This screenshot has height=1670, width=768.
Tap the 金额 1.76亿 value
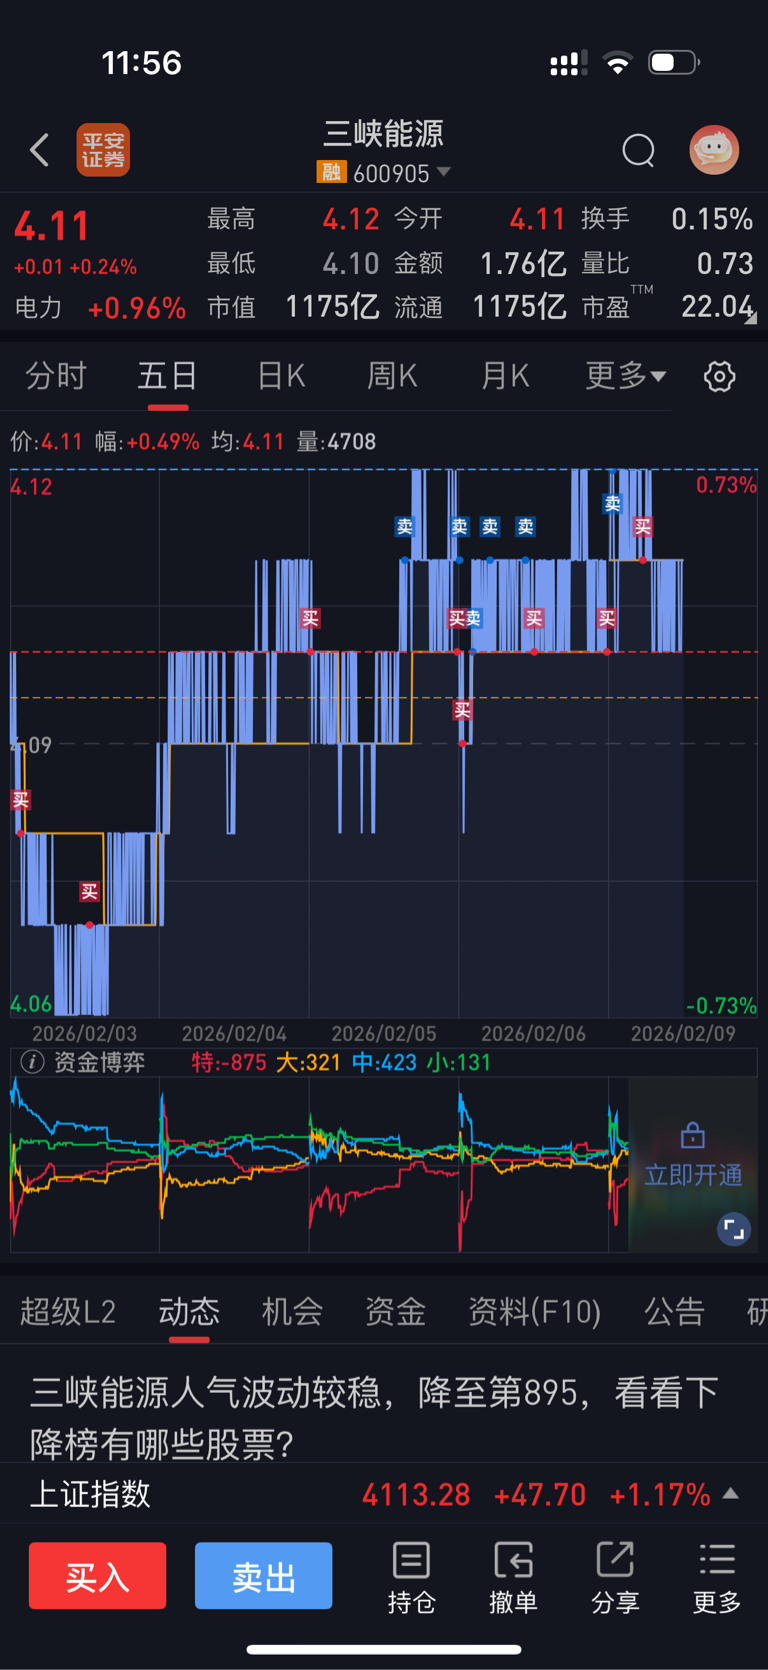523,263
